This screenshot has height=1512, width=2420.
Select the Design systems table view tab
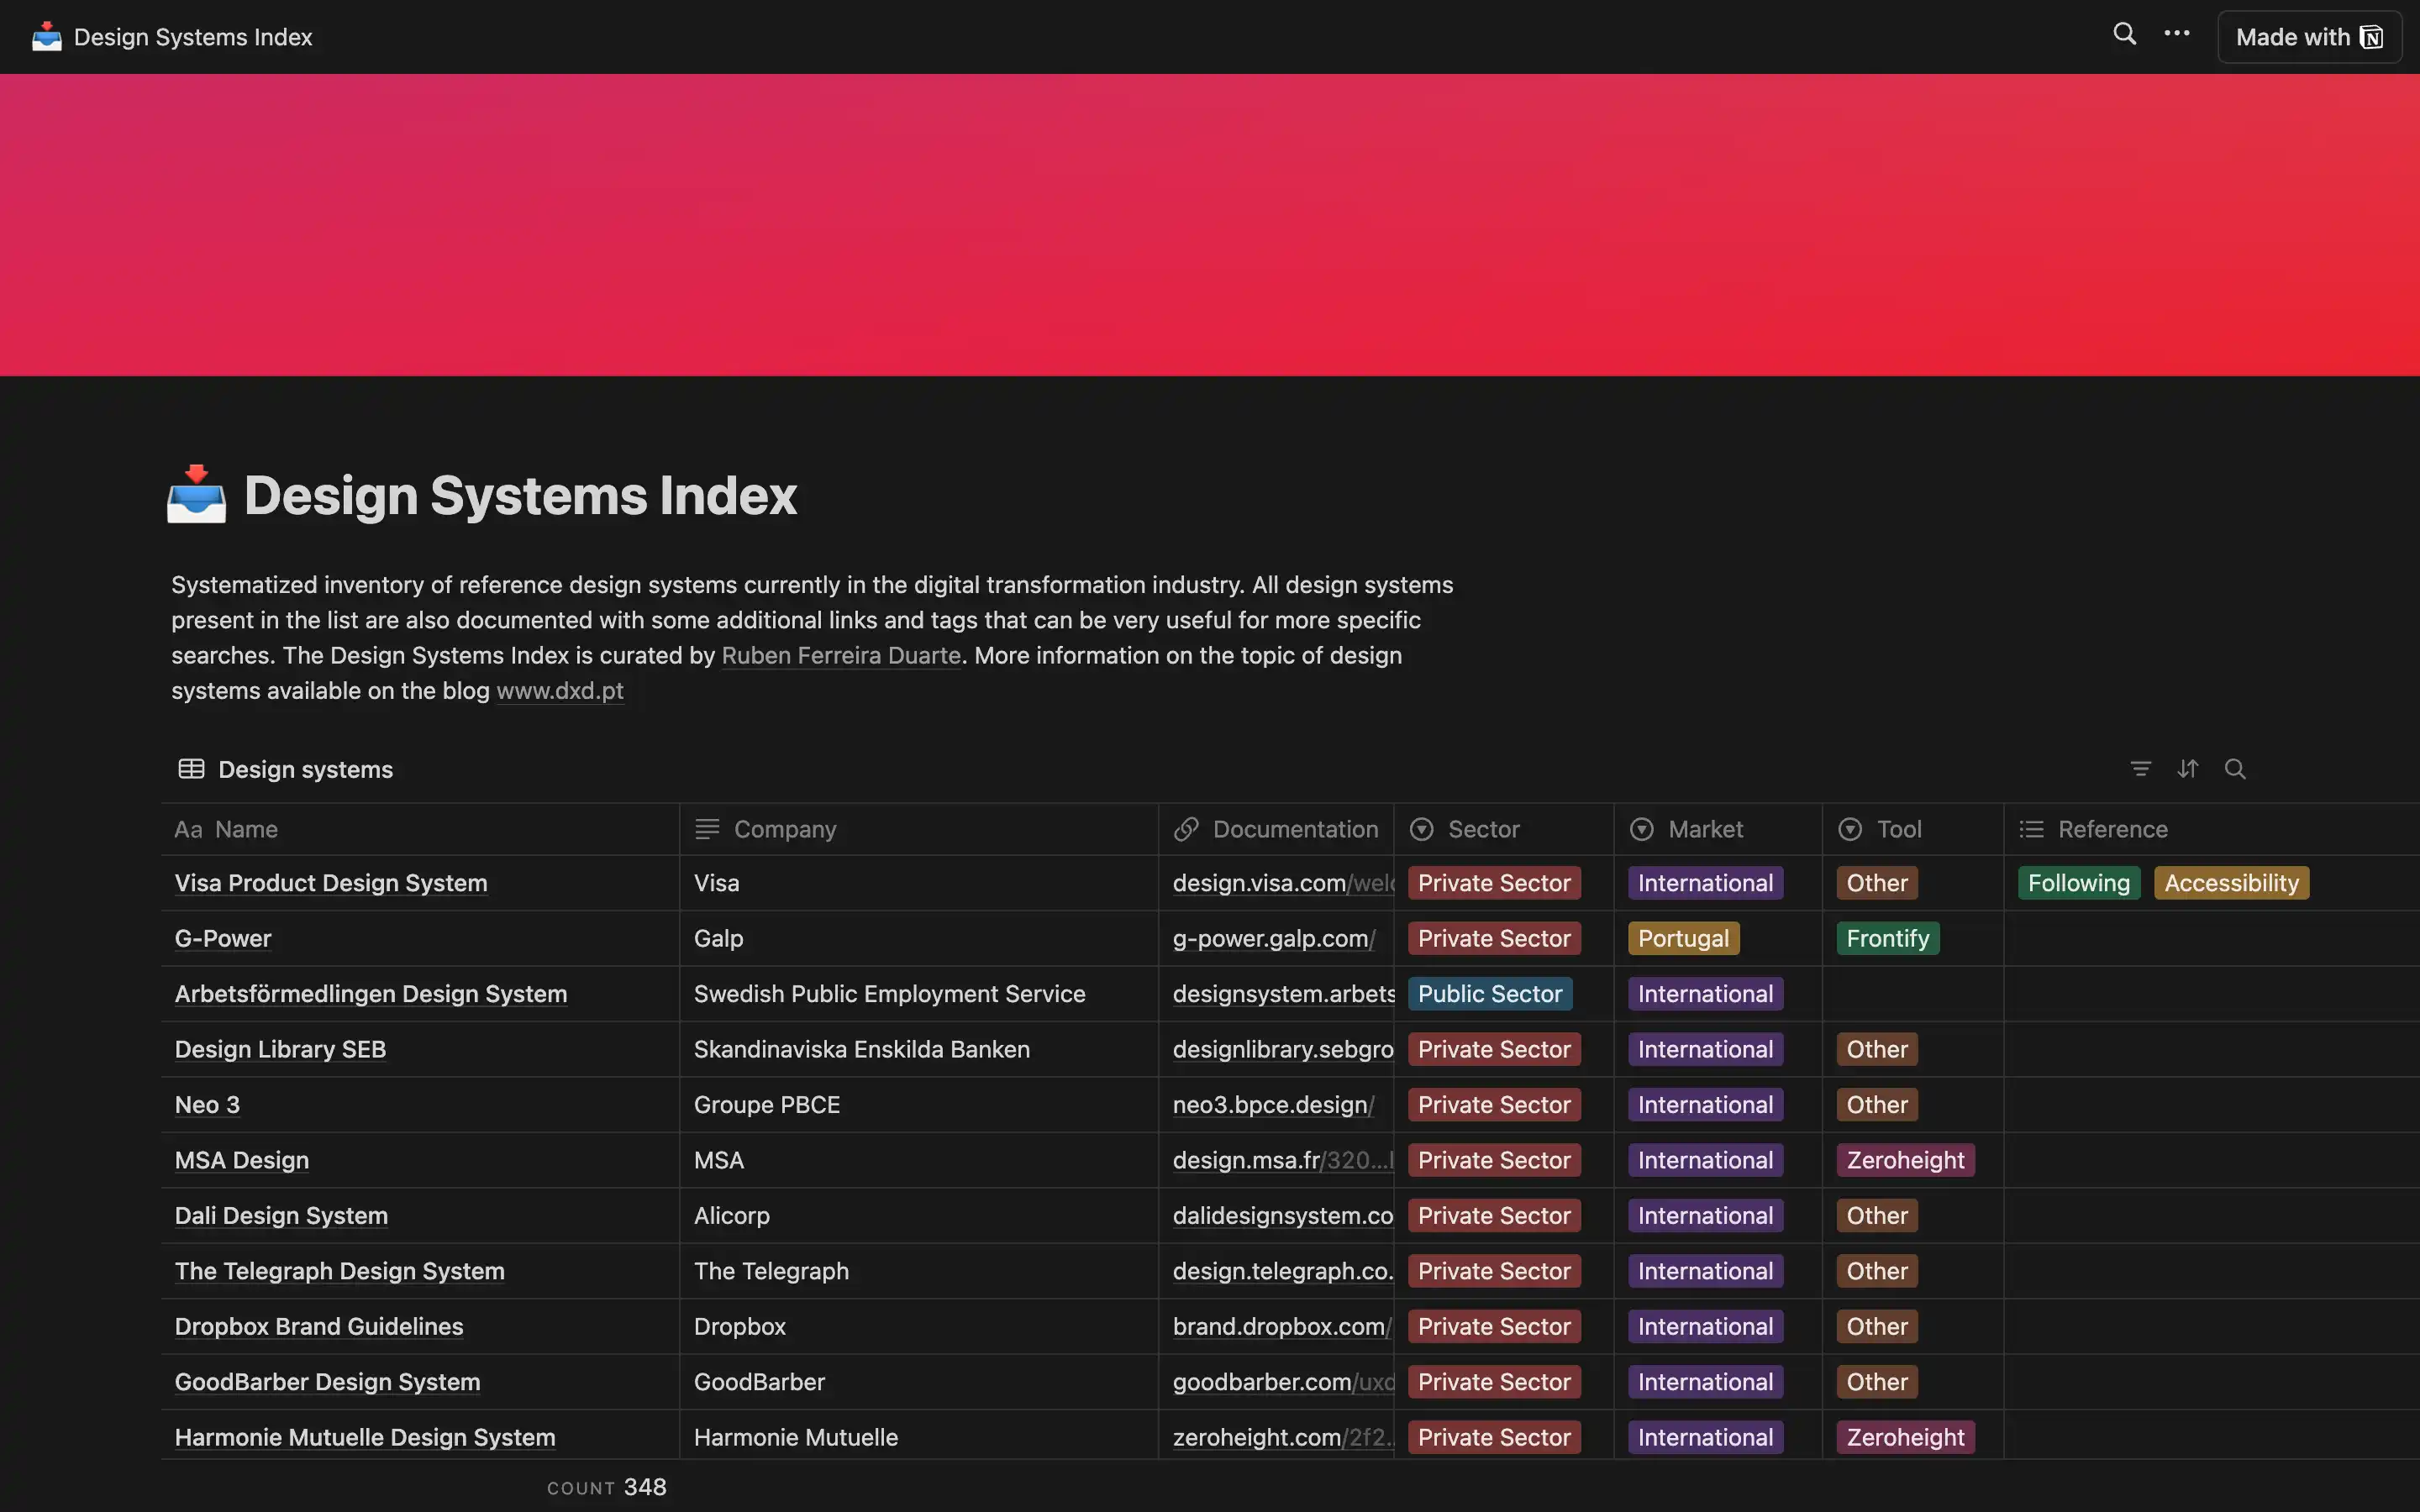click(285, 769)
